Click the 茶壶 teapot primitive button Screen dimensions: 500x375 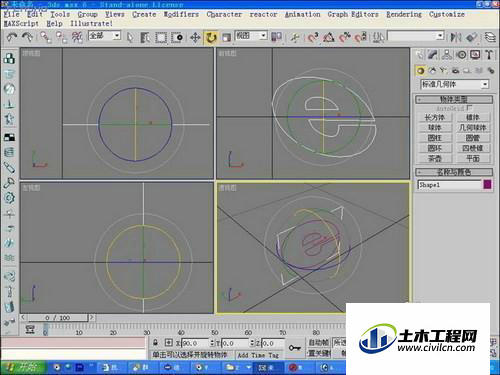coord(435,159)
